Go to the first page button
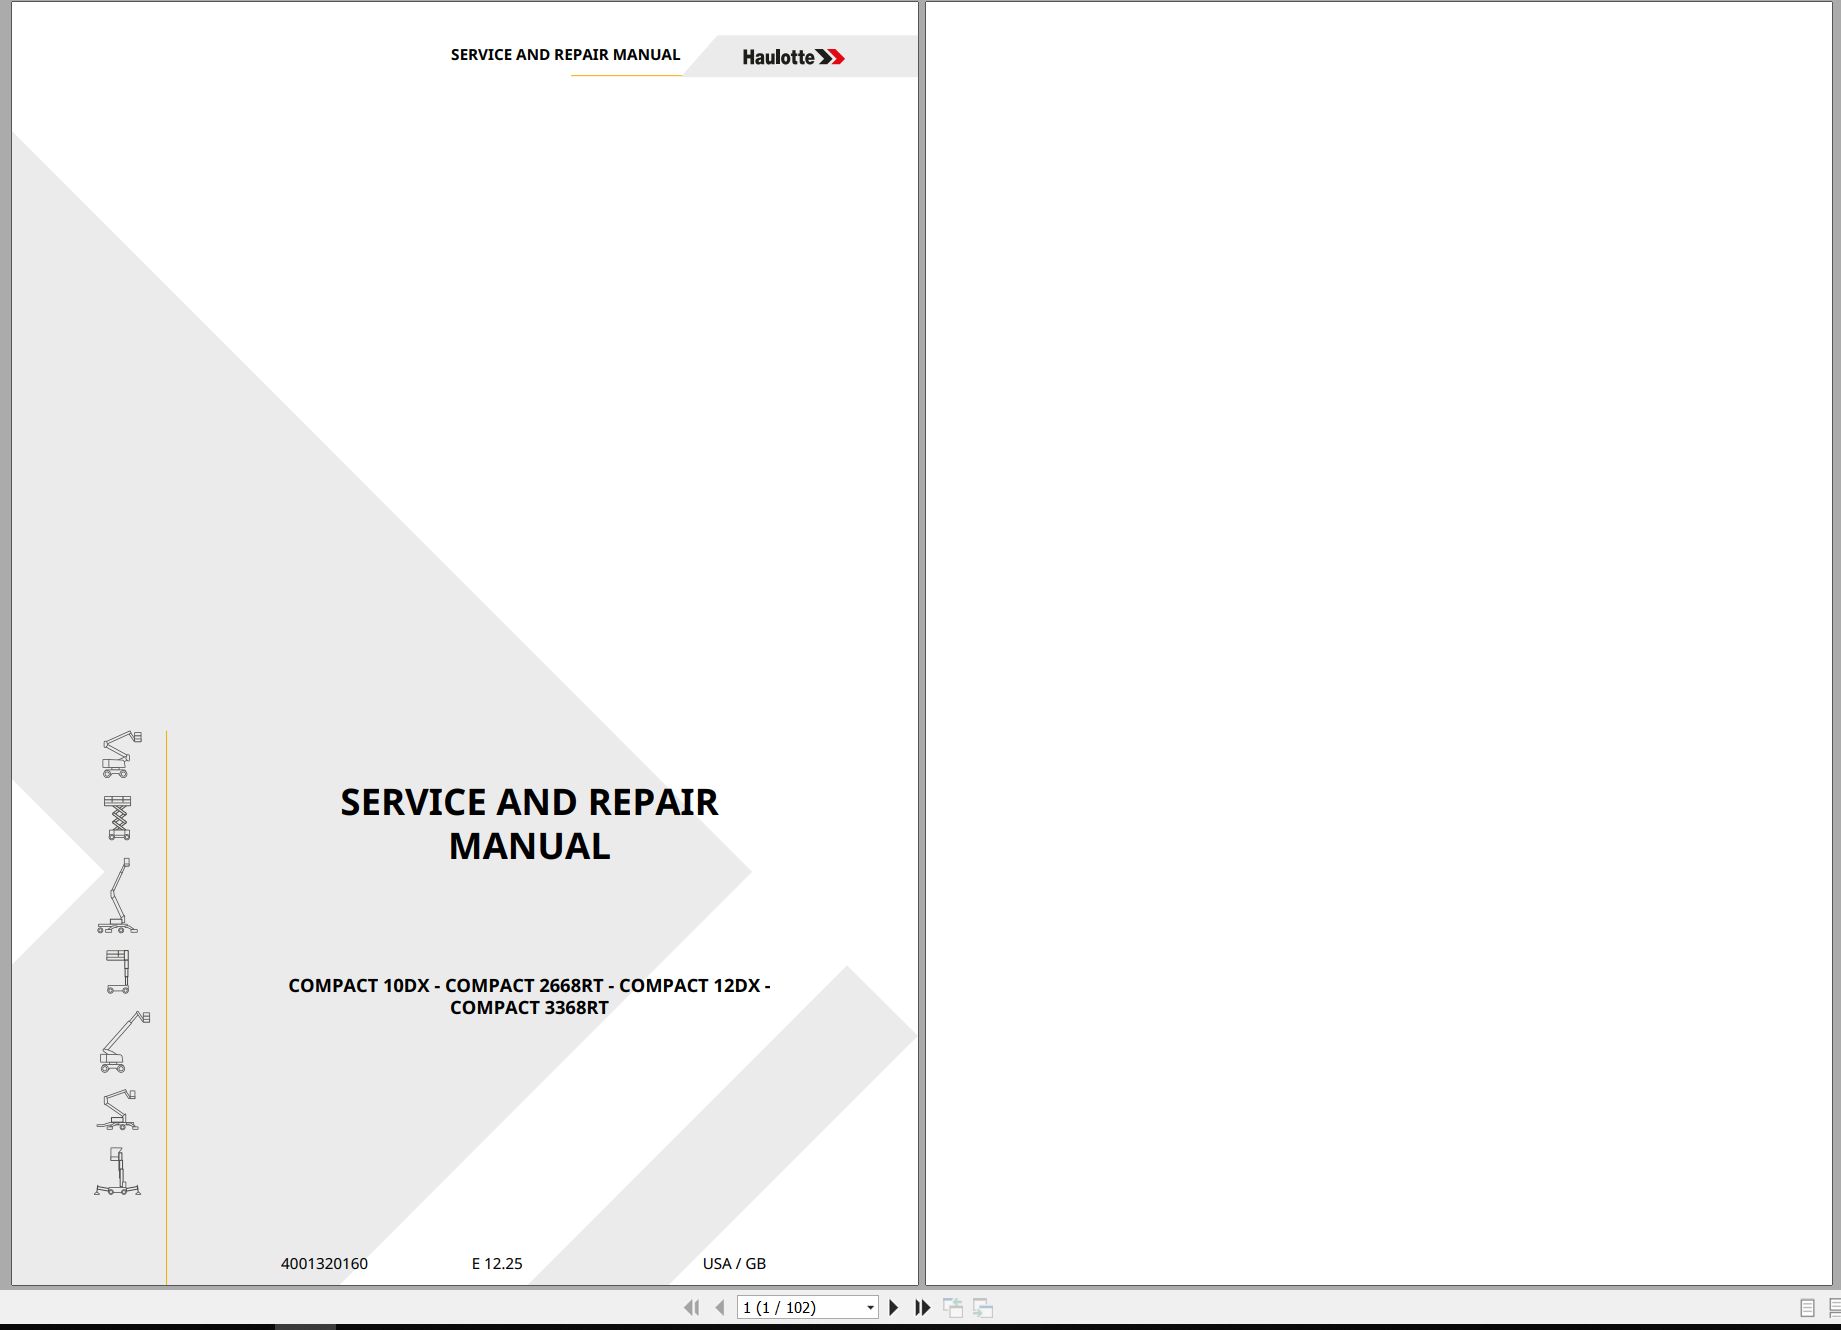1841x1330 pixels. 691,1307
